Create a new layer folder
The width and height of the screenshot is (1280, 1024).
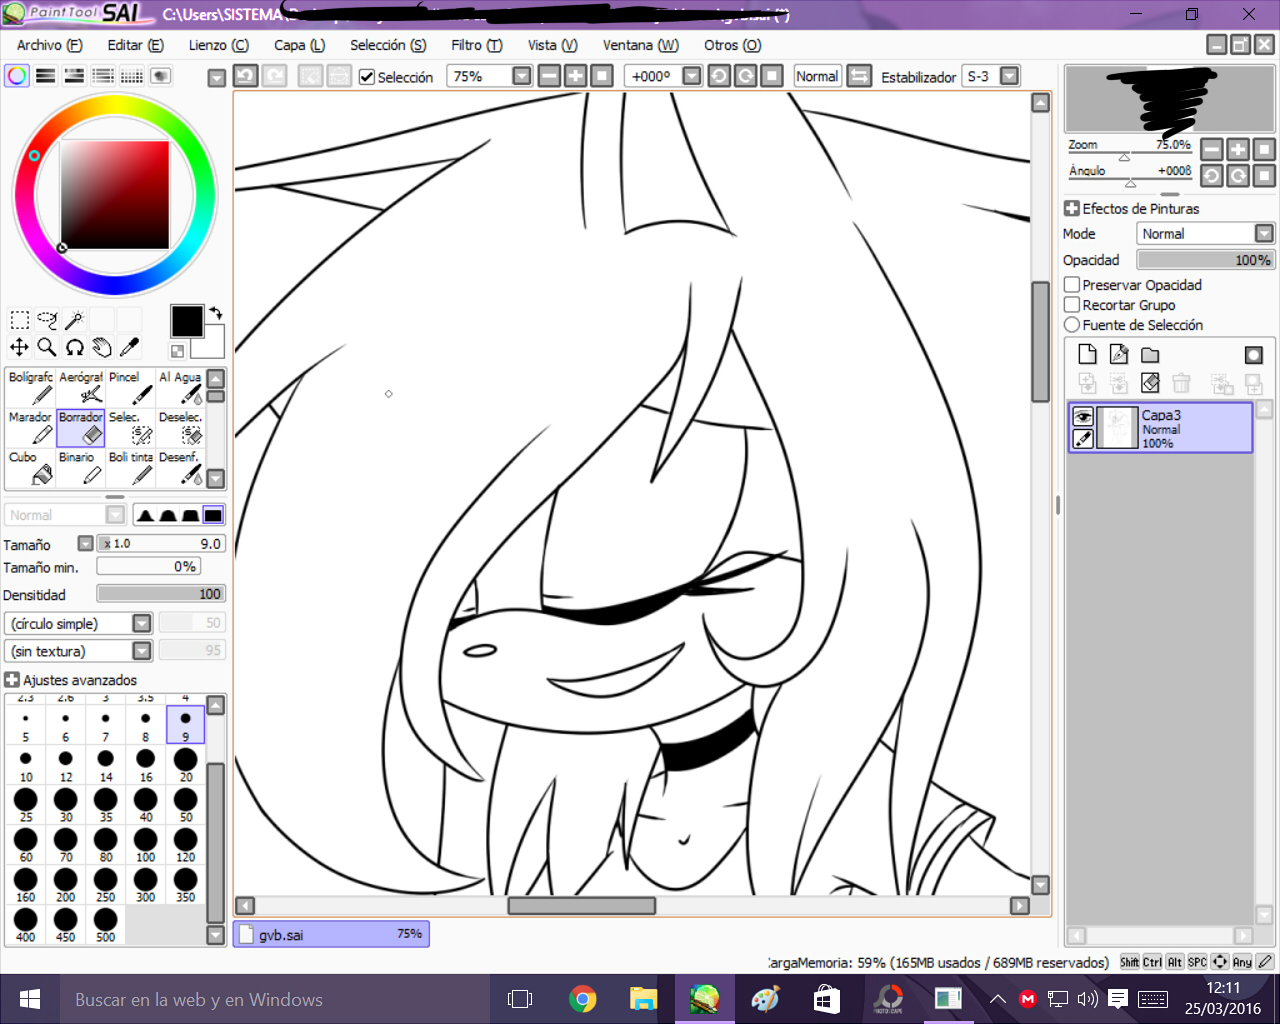coord(1150,354)
